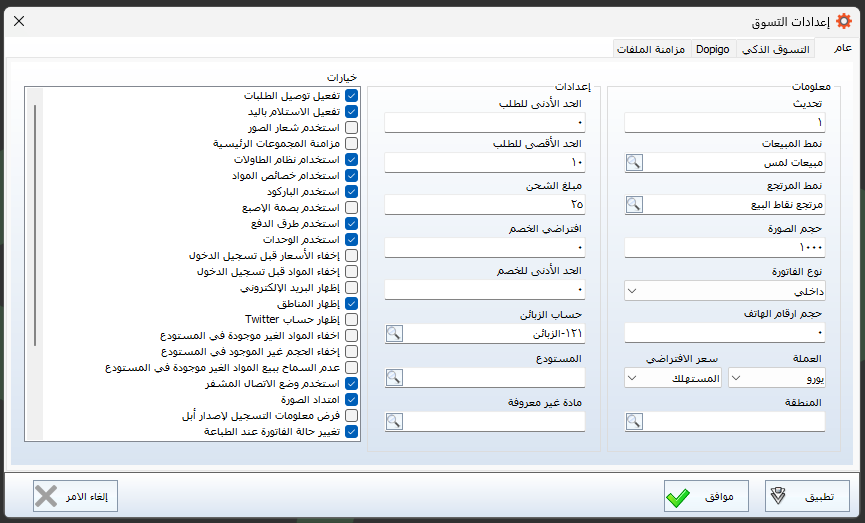Click the magnifier in مادة غير معروفة field
865x523 pixels.
point(394,421)
